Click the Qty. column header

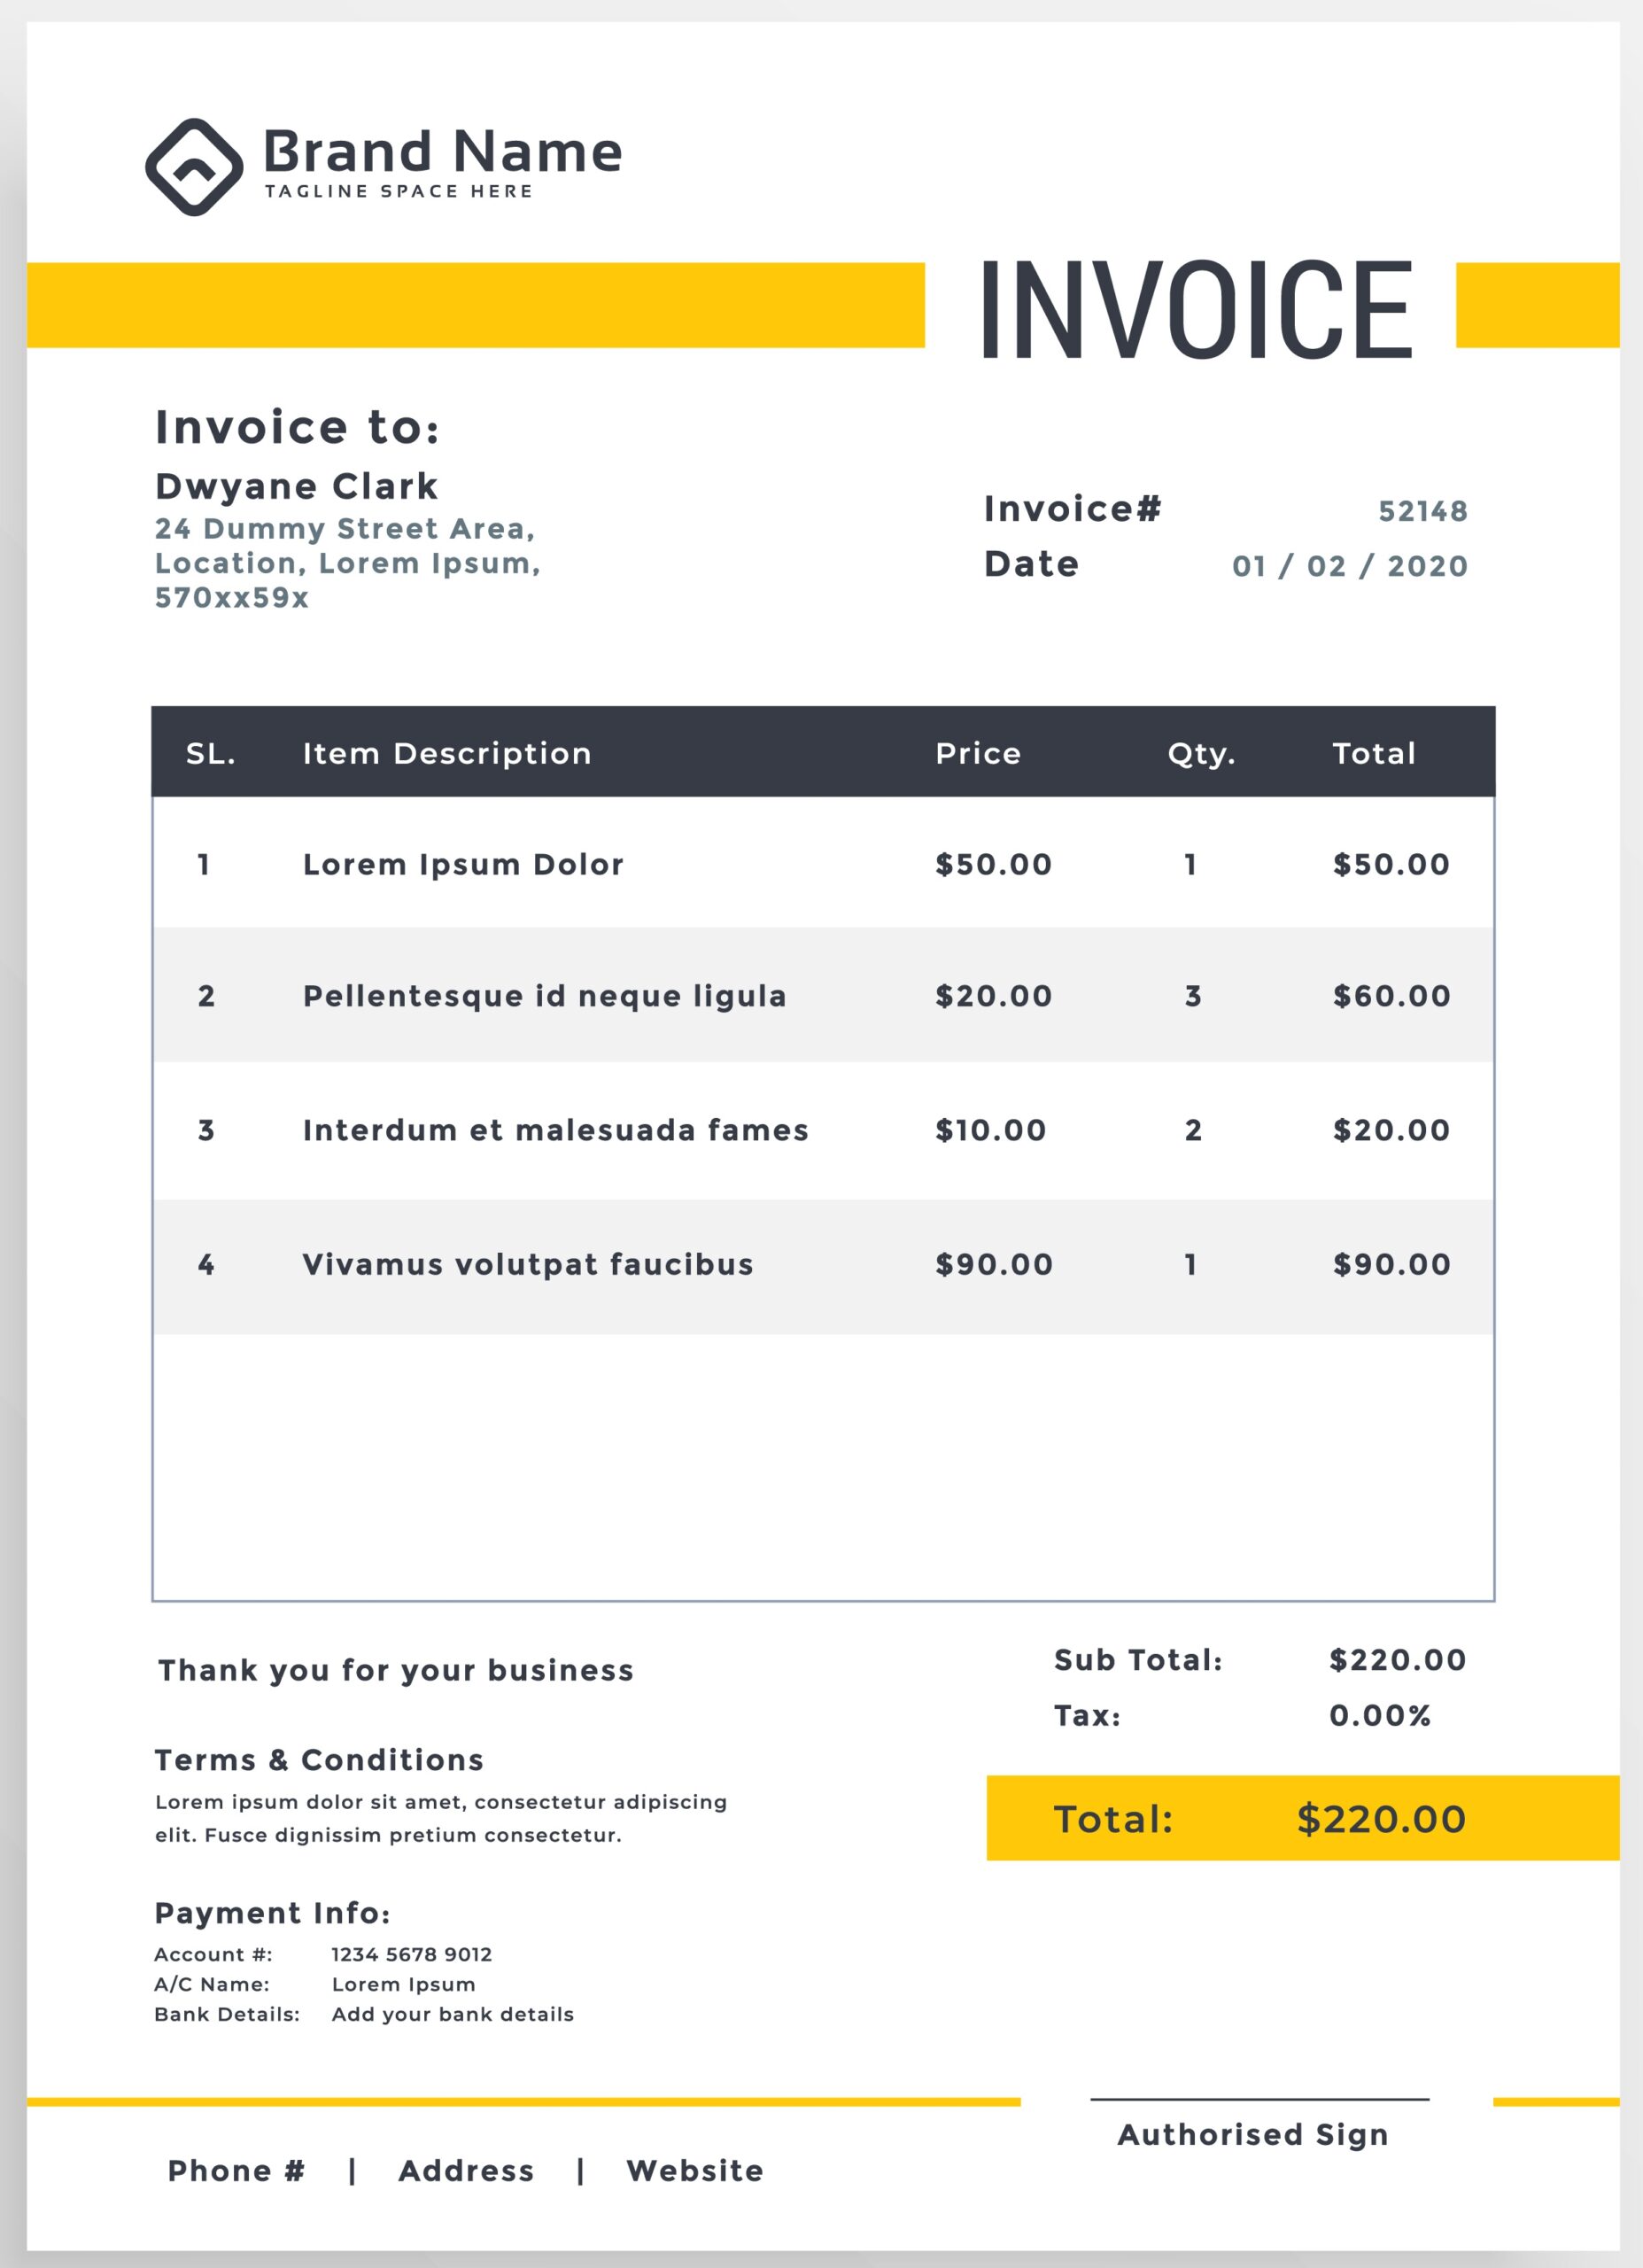point(1201,754)
